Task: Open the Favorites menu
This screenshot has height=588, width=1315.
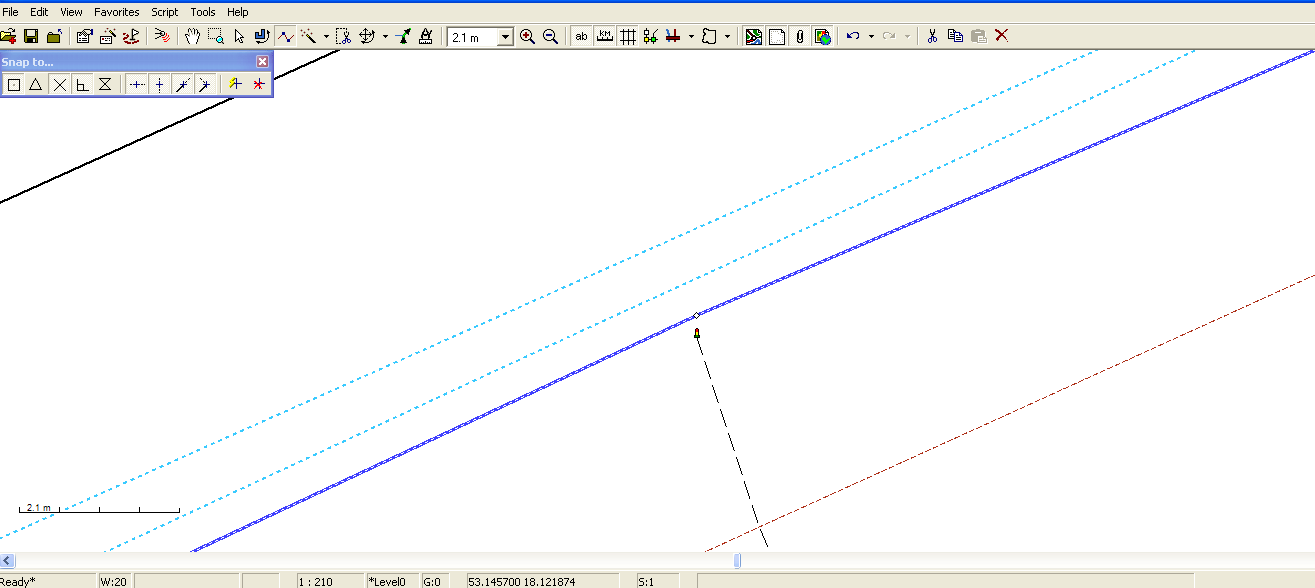Action: point(117,12)
